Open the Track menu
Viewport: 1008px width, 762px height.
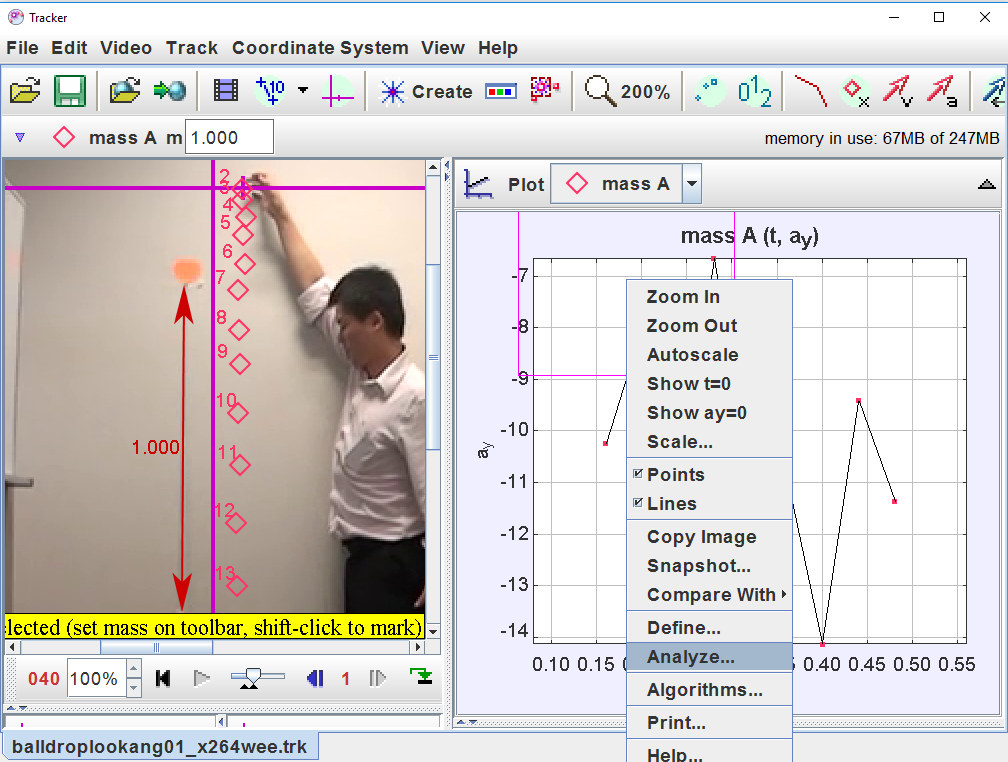(x=192, y=48)
